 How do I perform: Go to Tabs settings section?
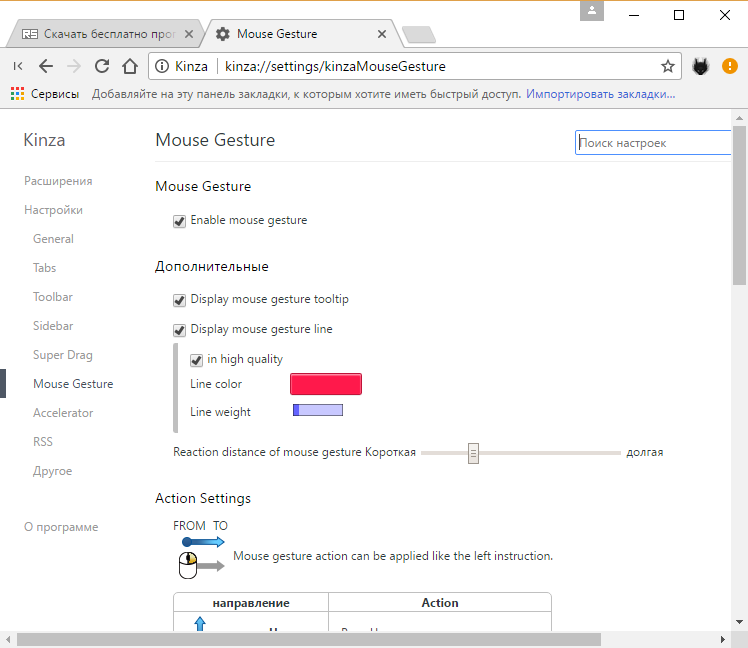pyautogui.click(x=44, y=268)
